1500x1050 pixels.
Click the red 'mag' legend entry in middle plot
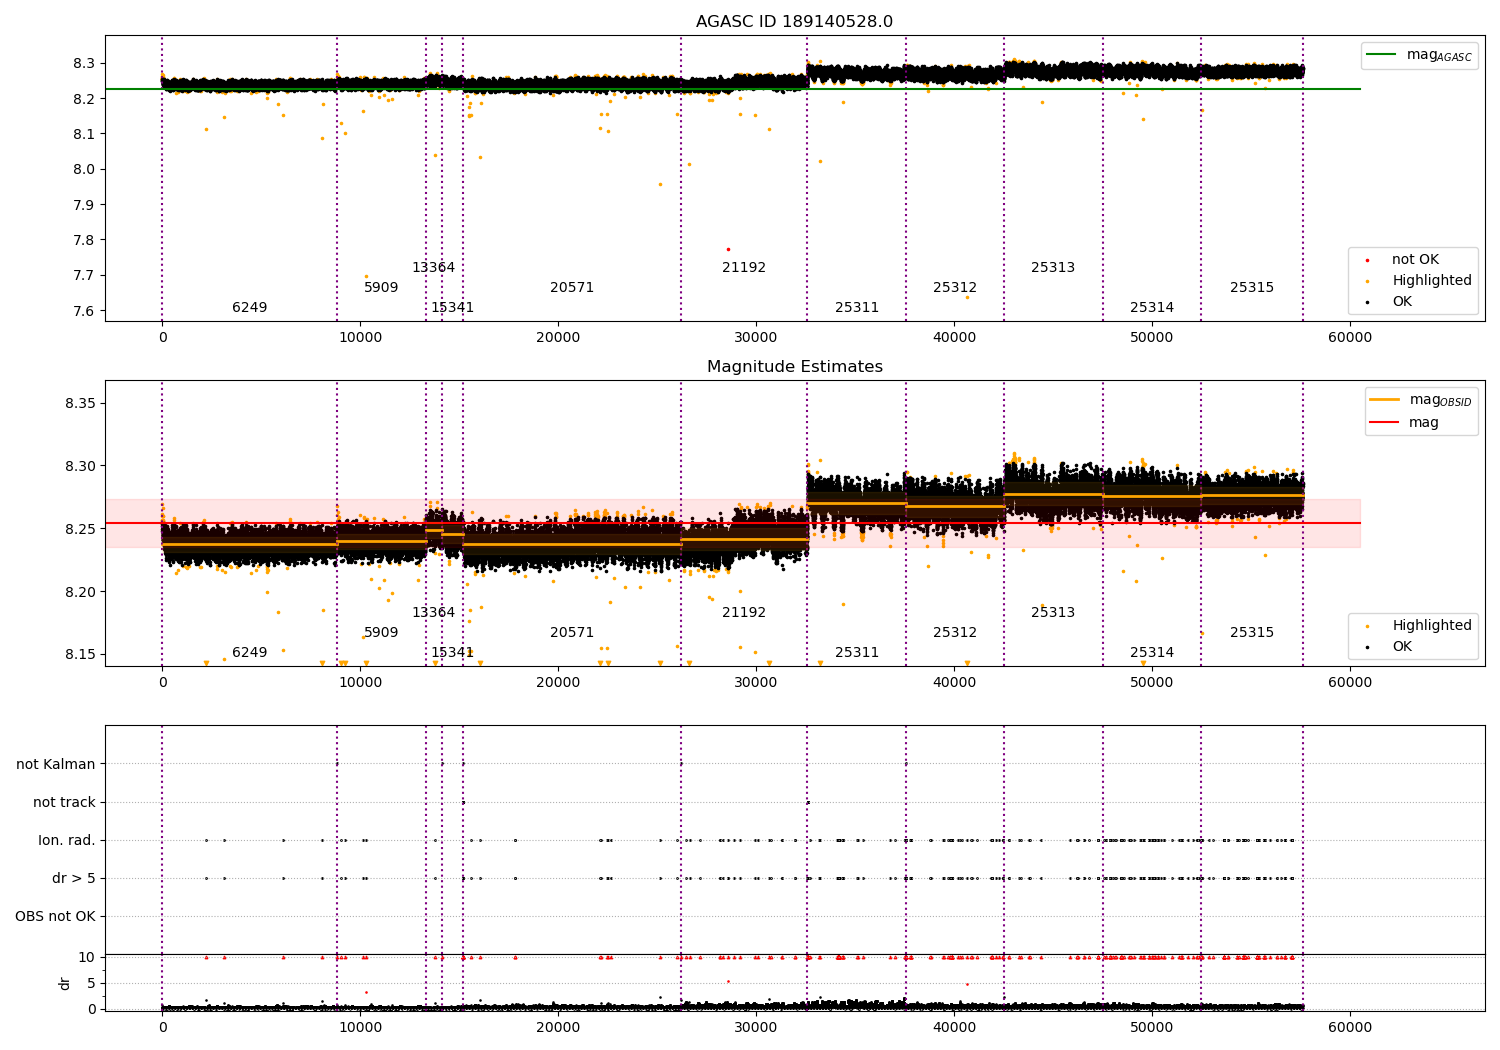pos(1405,423)
